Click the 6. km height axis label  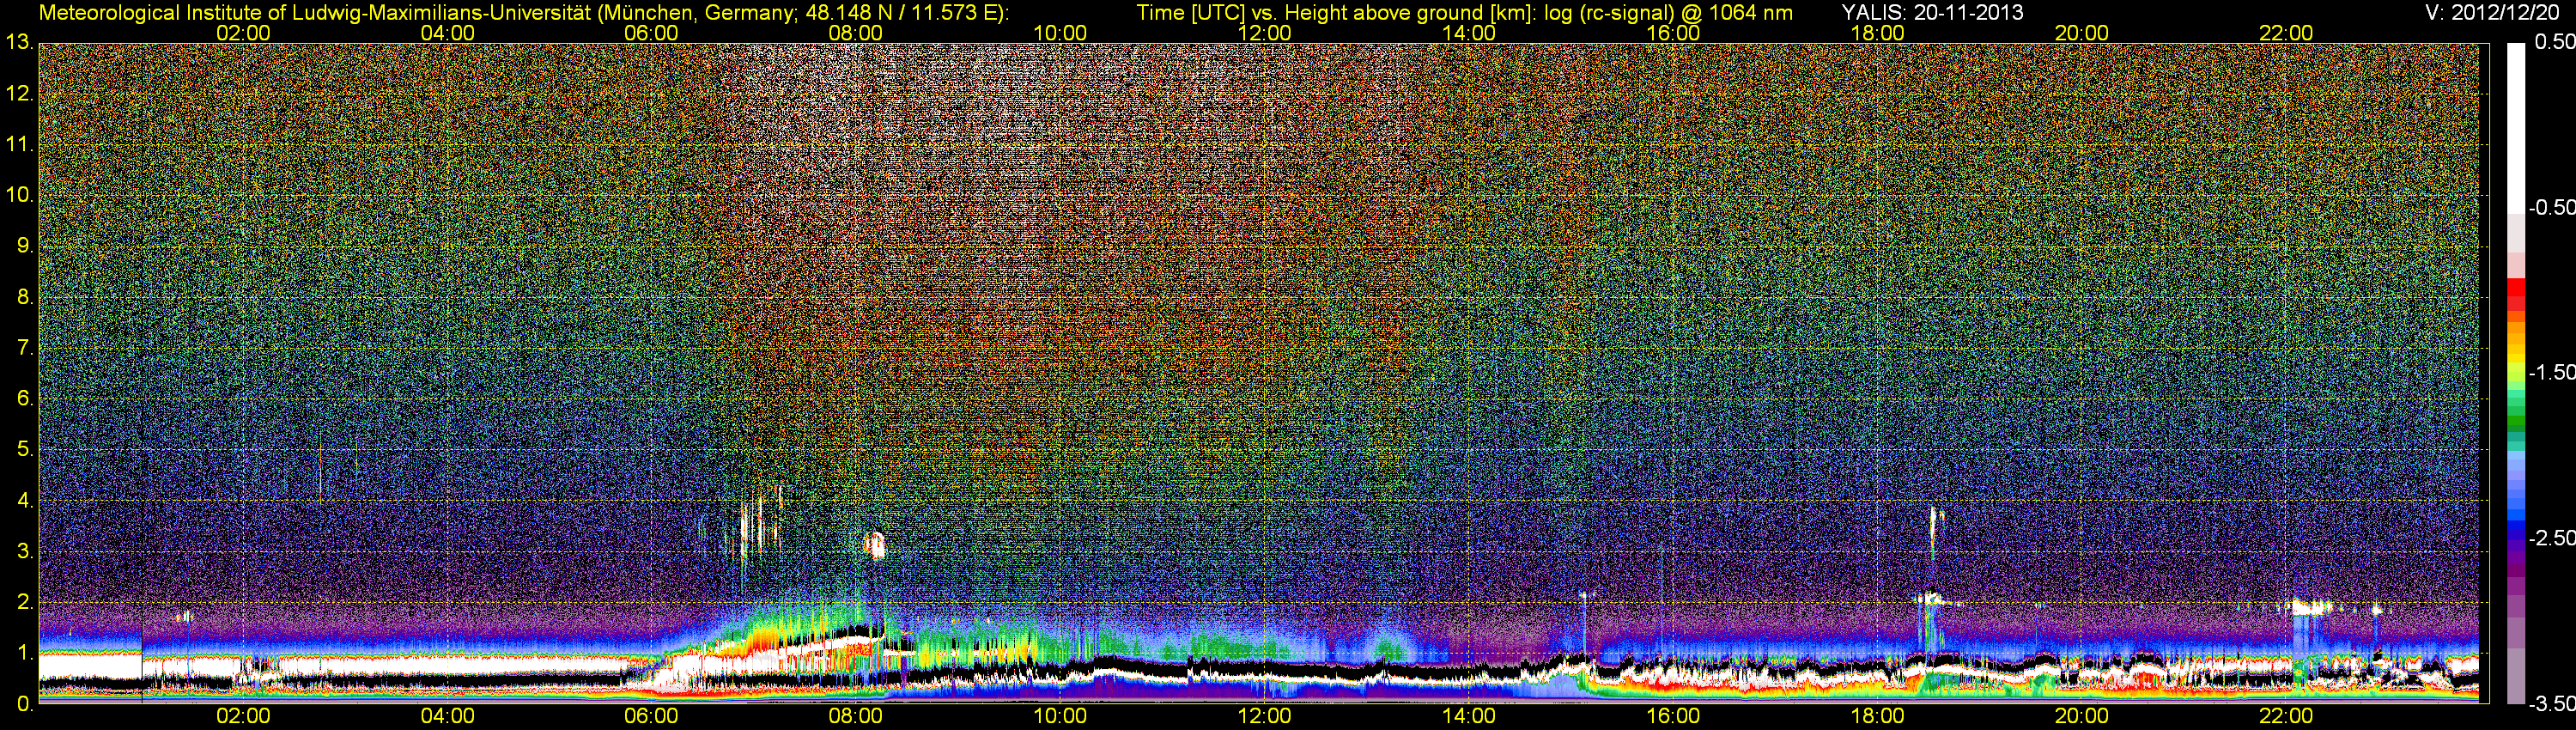coord(24,398)
